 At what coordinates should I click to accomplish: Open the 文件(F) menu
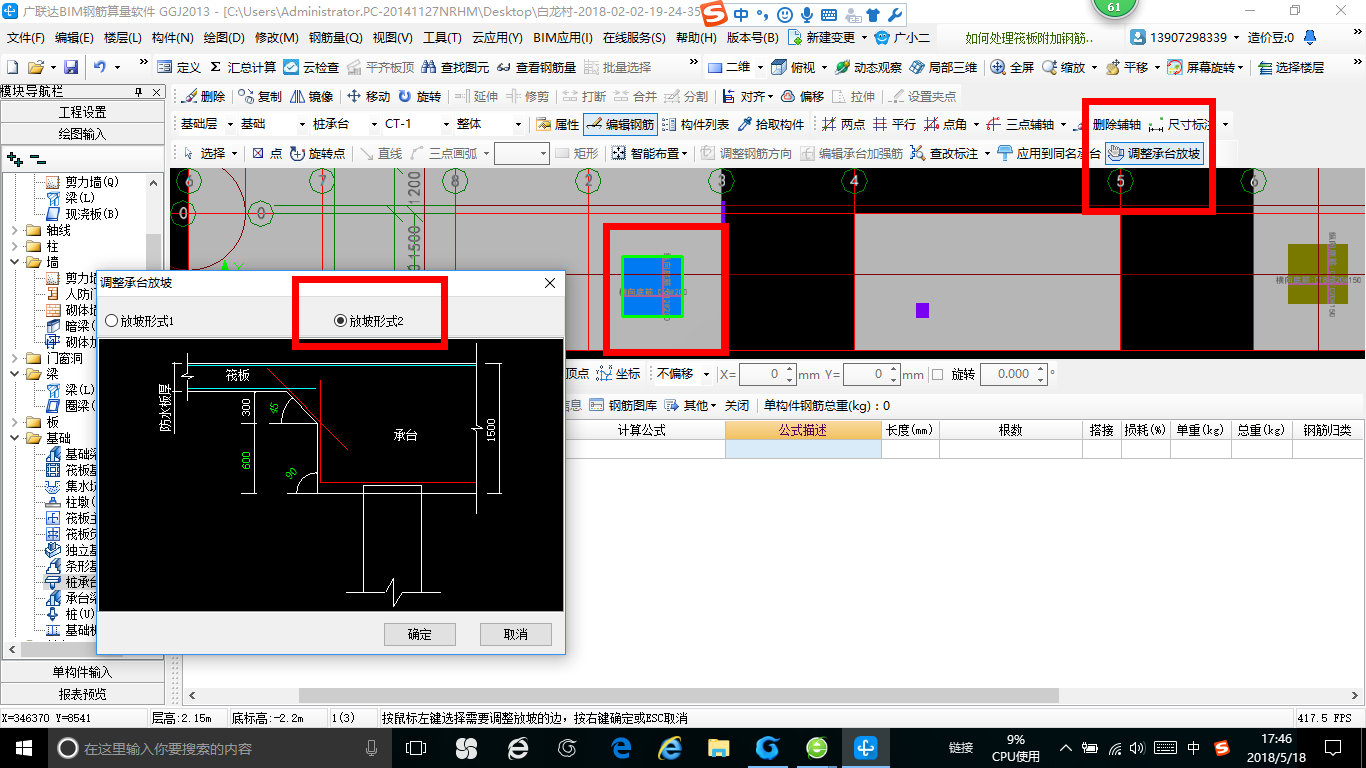tap(25, 38)
